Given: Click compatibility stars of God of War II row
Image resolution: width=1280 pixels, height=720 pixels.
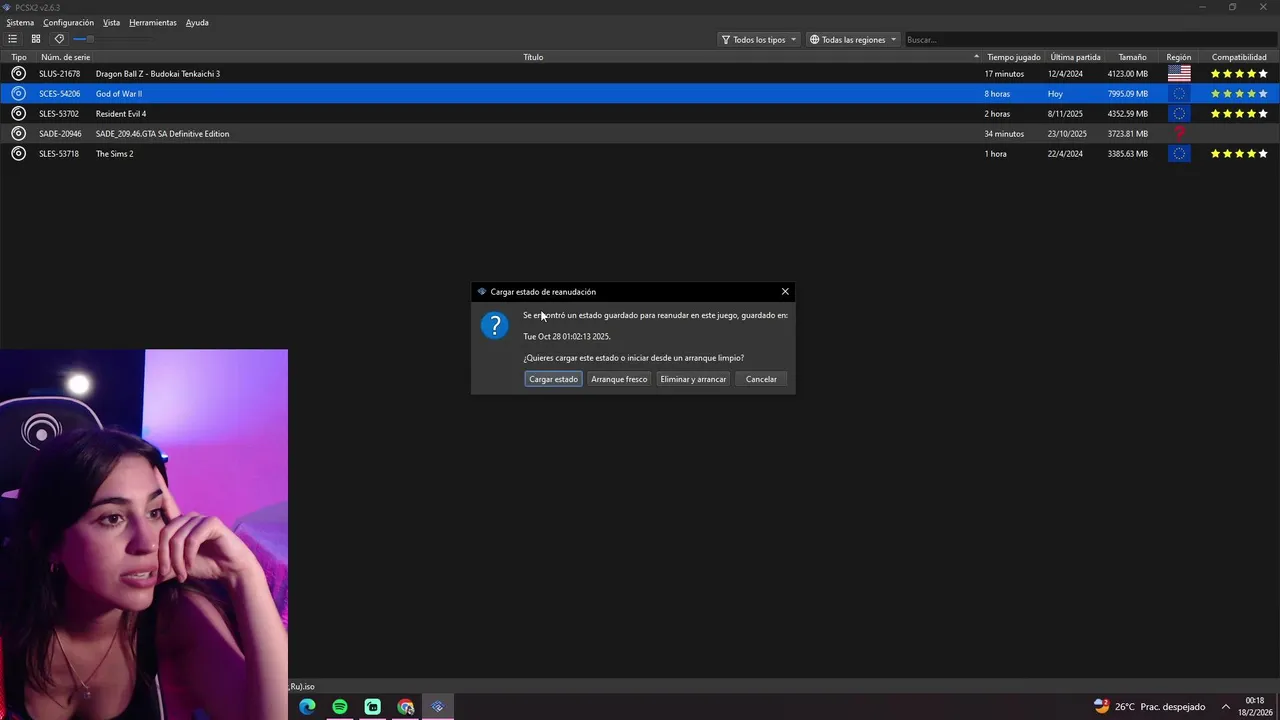Looking at the screenshot, I should pyautogui.click(x=1239, y=94).
